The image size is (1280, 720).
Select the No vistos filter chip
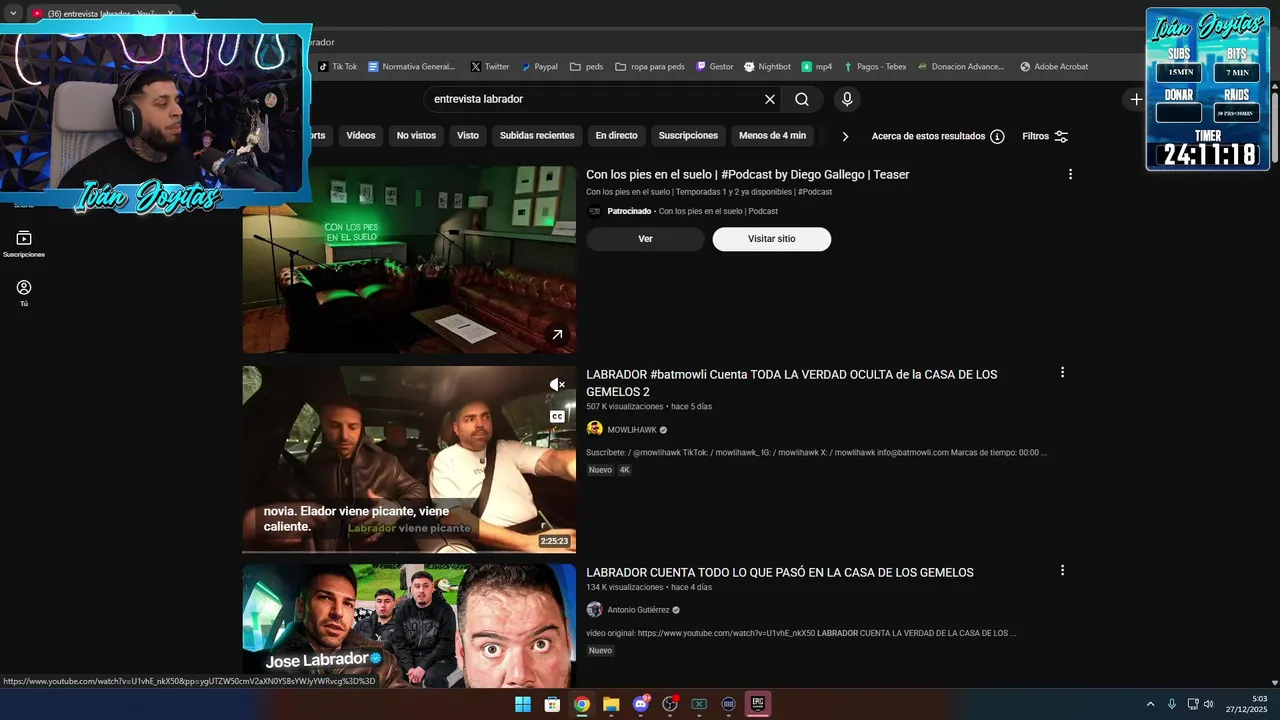[x=416, y=136]
